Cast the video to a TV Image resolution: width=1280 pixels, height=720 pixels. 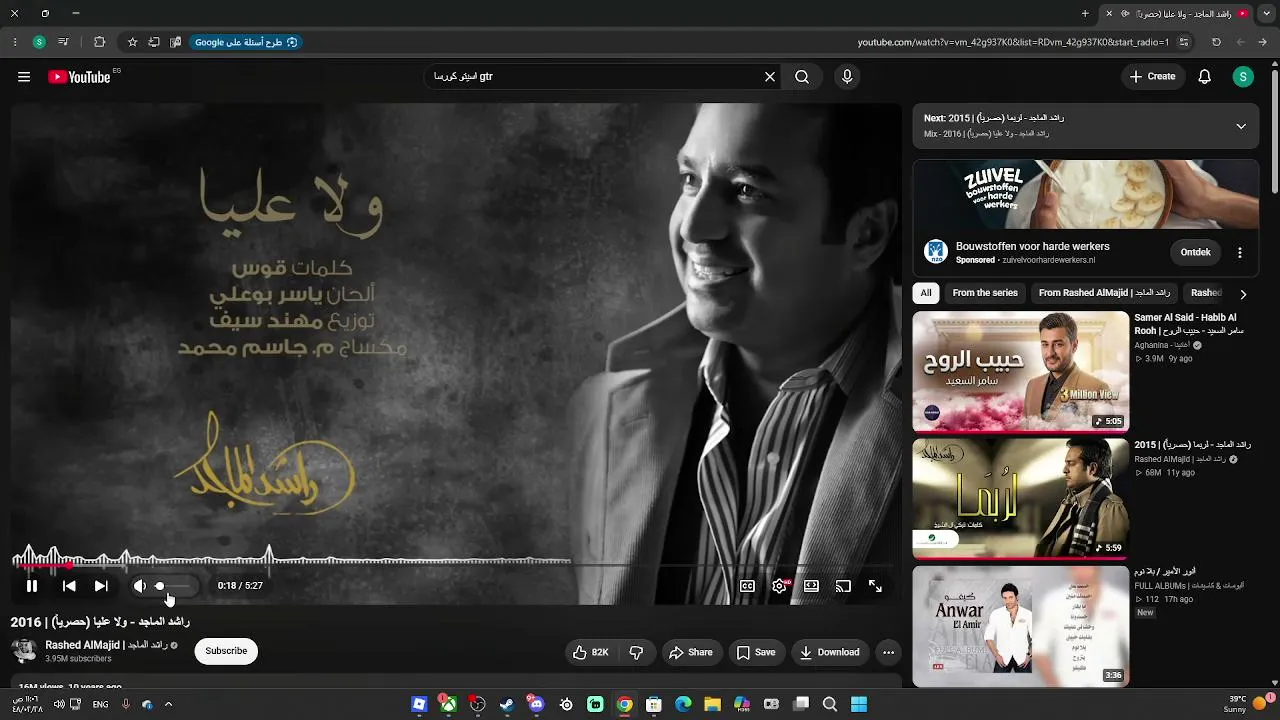[843, 586]
